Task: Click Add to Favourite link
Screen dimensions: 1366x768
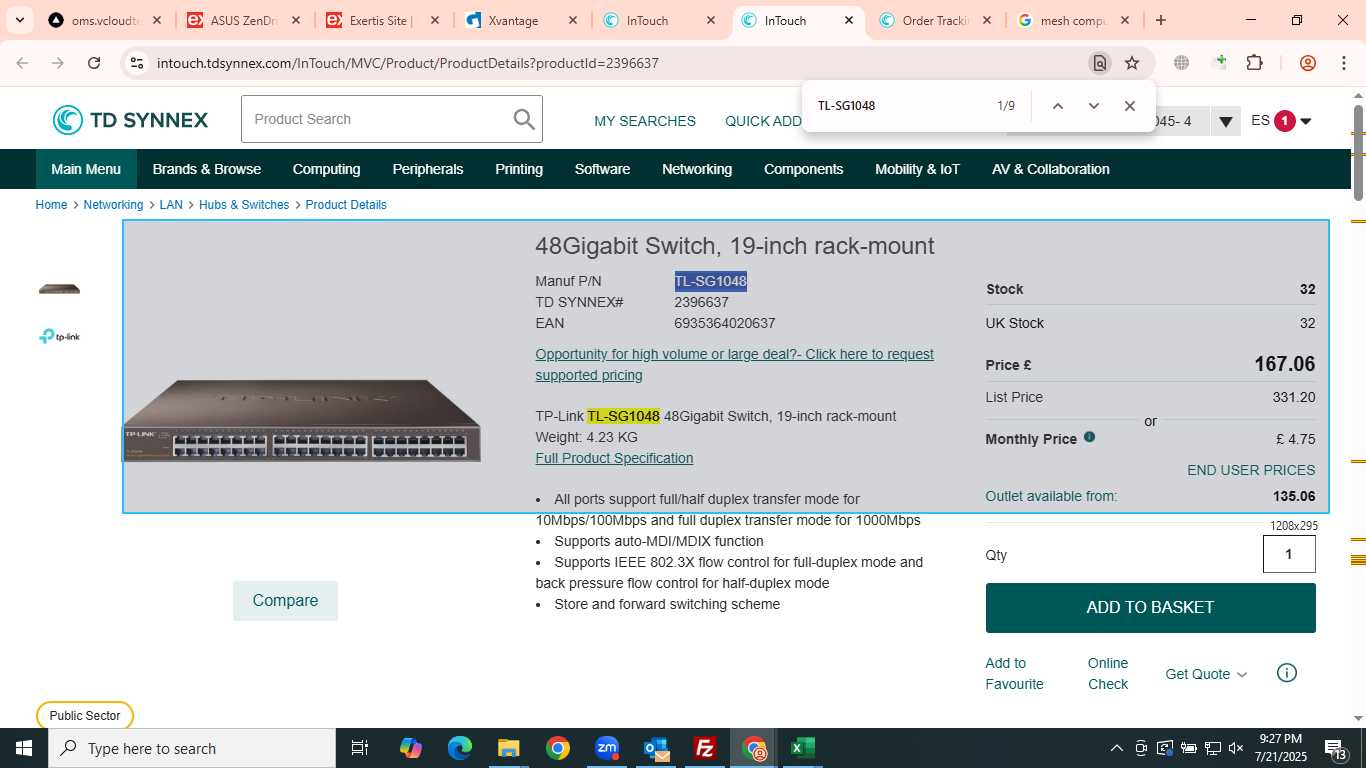Action: click(x=1014, y=674)
